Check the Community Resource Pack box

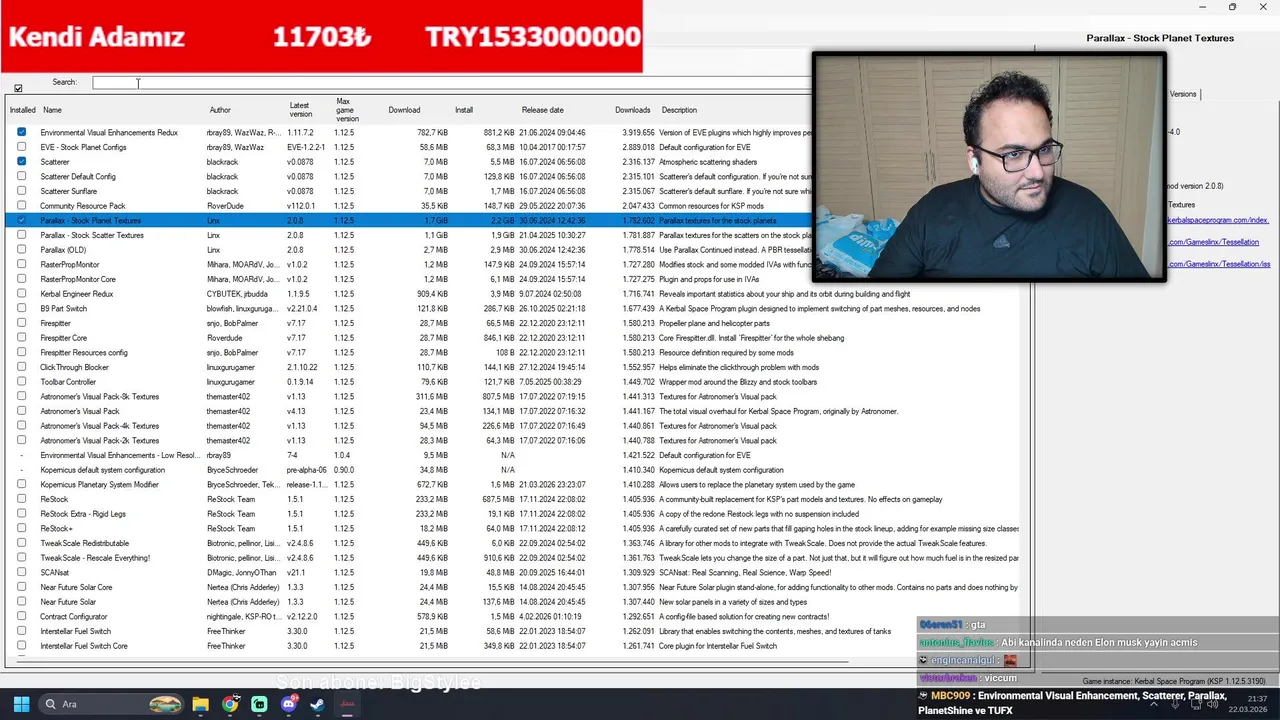22,205
